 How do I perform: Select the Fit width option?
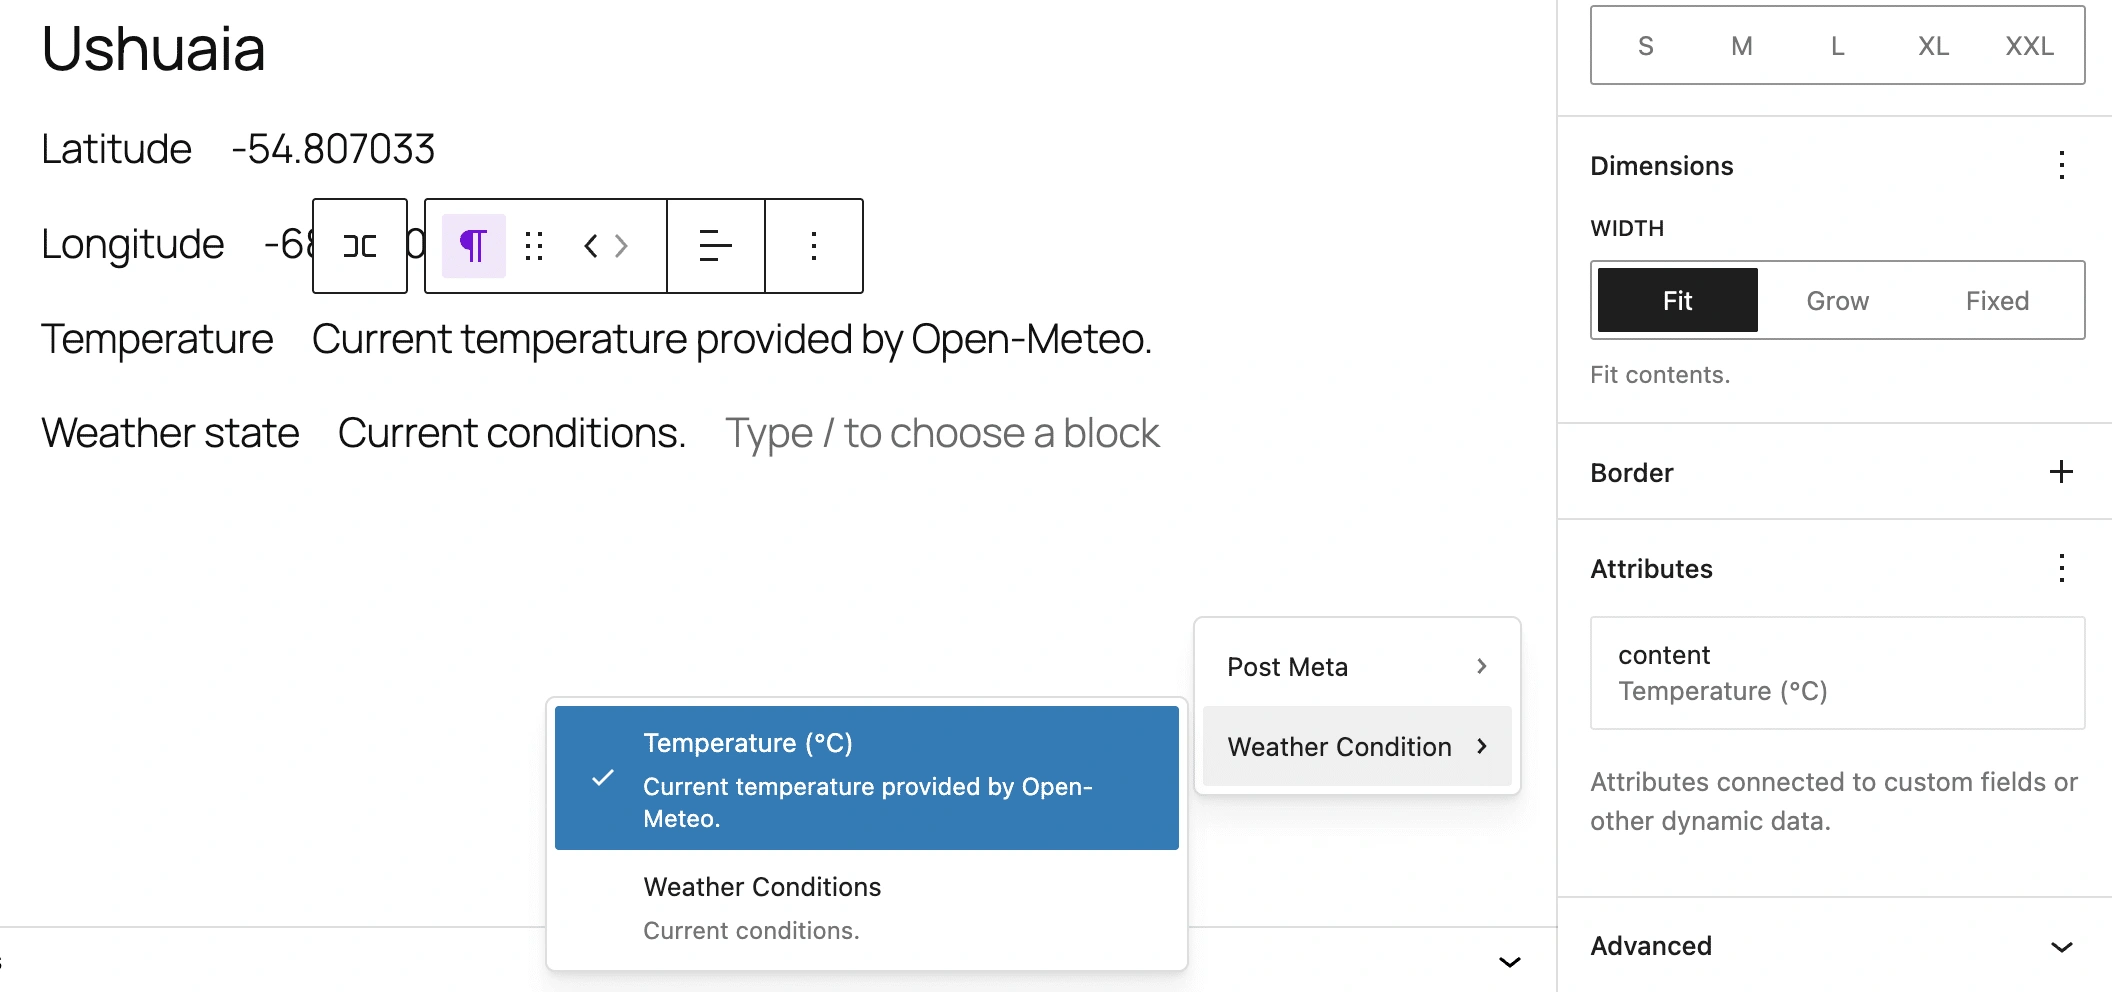[1676, 300]
